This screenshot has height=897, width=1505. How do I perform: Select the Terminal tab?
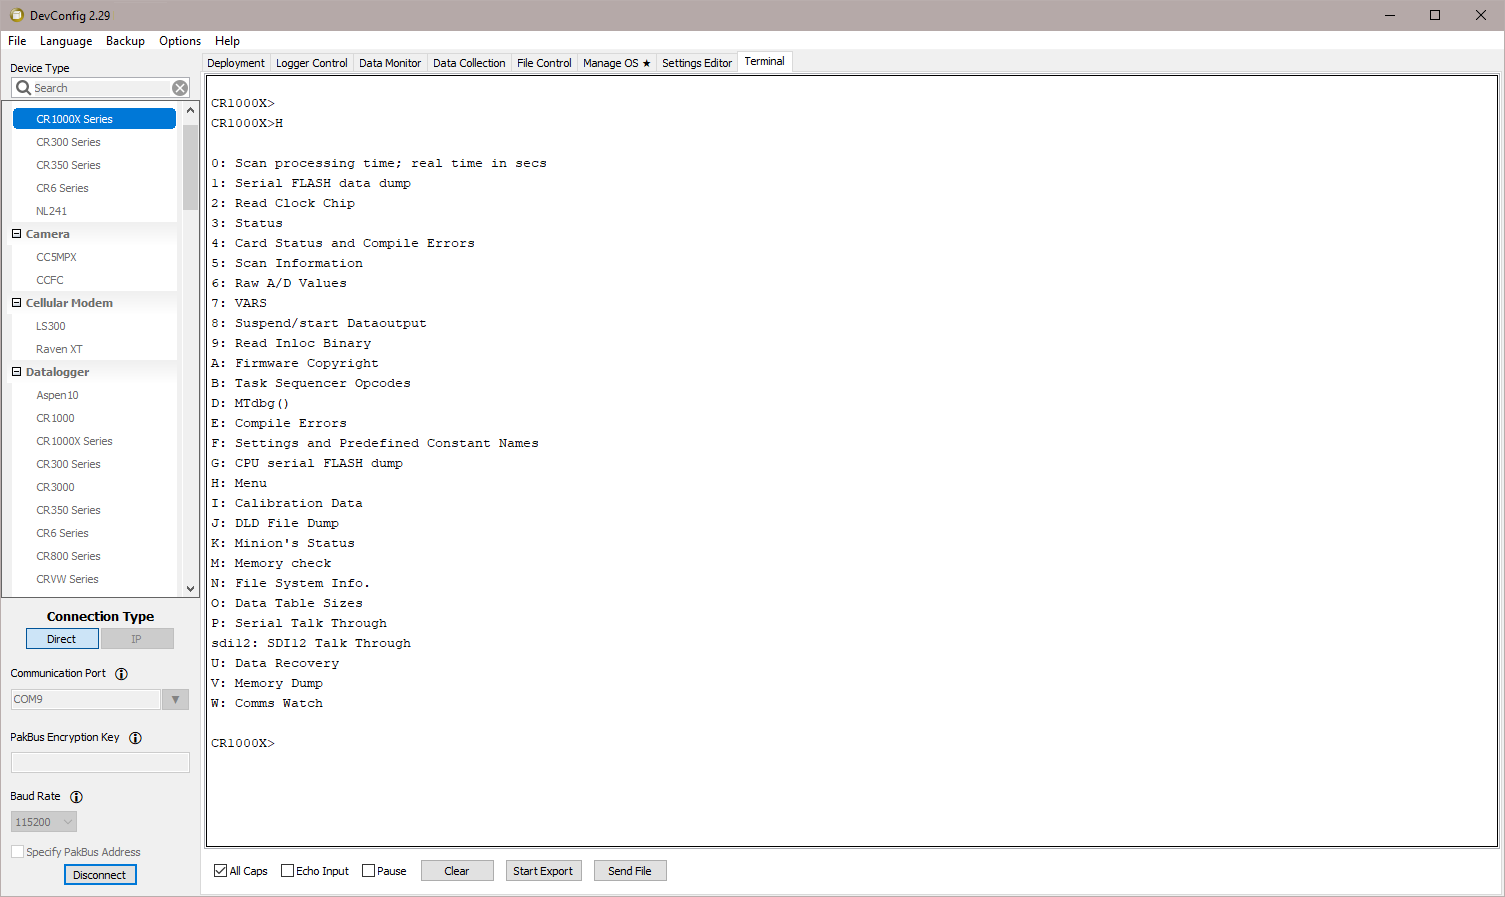tap(765, 61)
